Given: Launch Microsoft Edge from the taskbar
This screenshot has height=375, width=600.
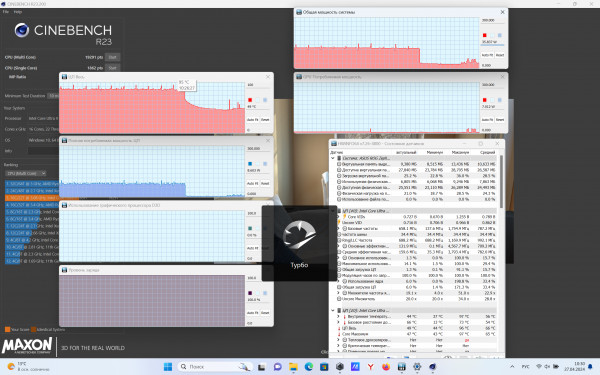Looking at the screenshot, I should pos(309,367).
